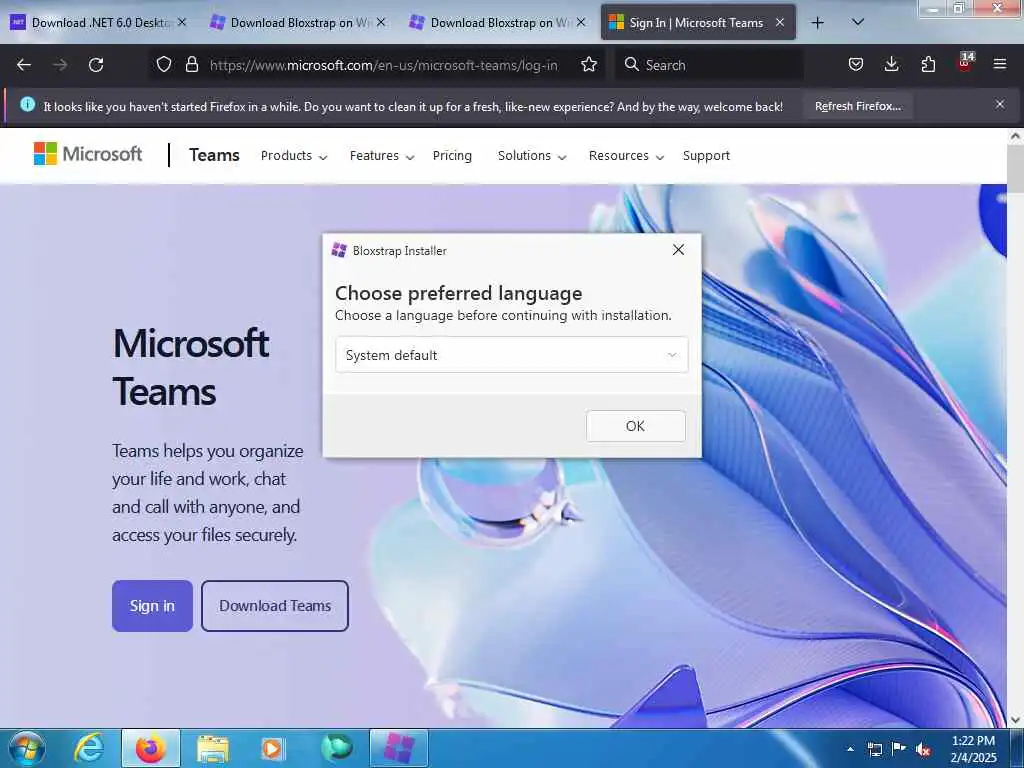
Task: Click Refresh Firefox button
Action: pos(858,106)
